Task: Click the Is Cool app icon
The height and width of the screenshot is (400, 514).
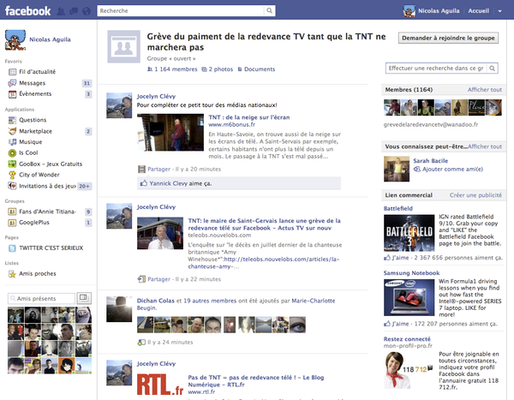Action: [x=12, y=153]
